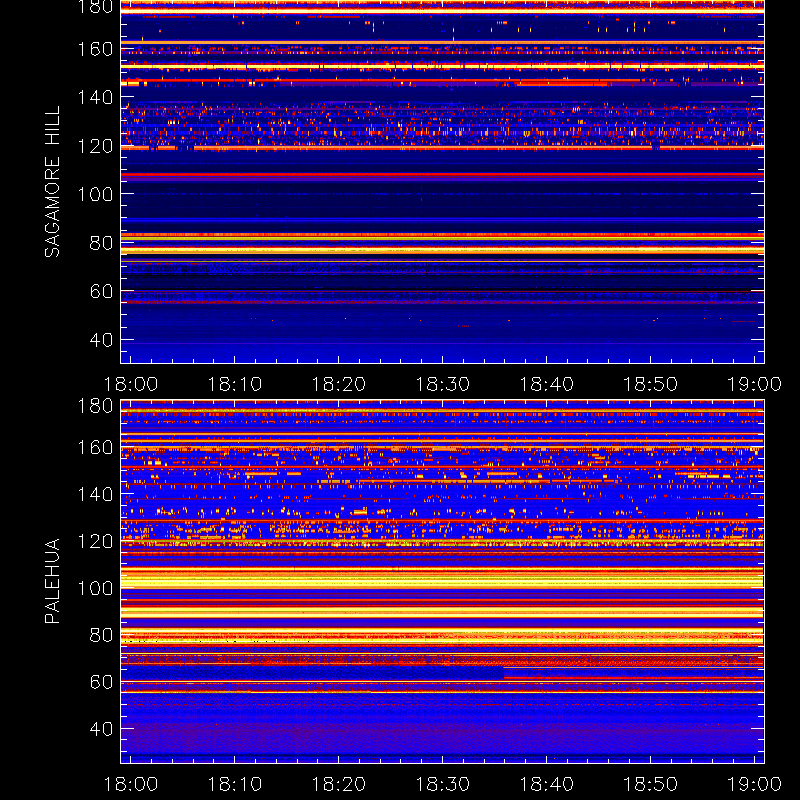Viewport: 800px width, 800px height.
Task: Pick the 180 frequency label on Palehua axis
Action: pos(95,406)
